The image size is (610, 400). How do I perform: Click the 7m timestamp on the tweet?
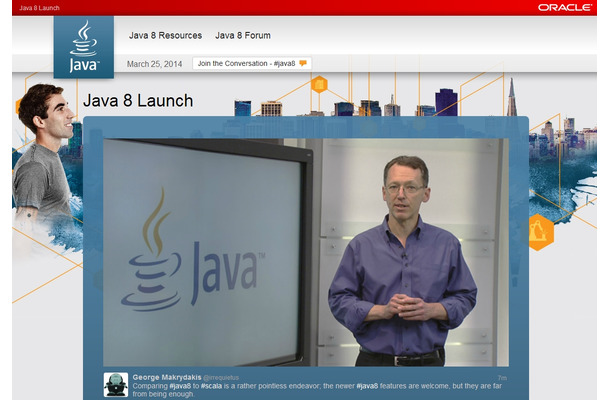point(502,378)
